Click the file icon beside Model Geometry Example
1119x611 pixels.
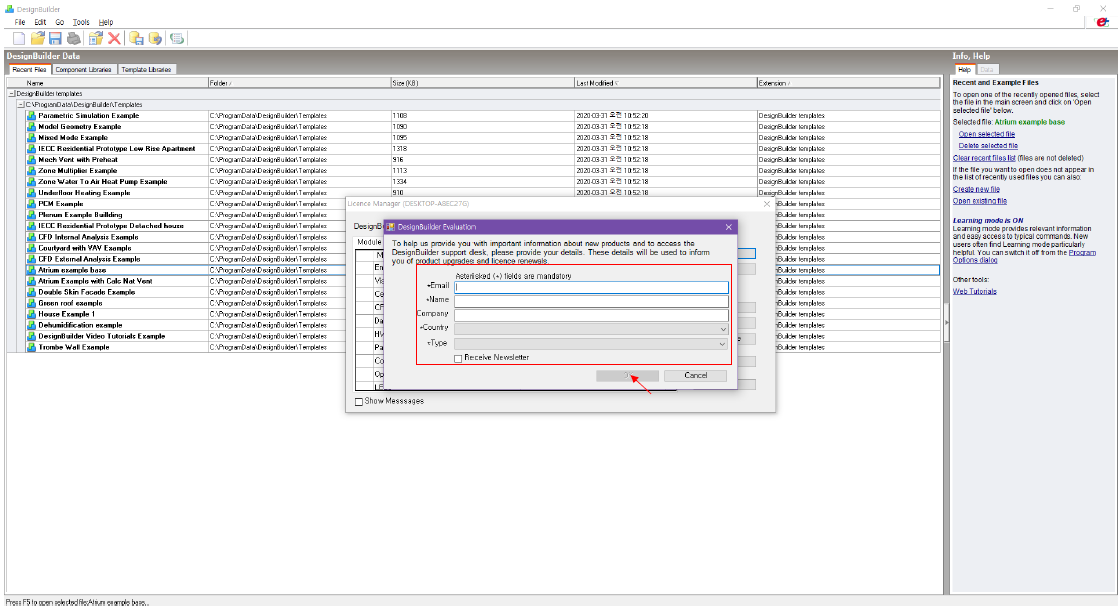coord(31,126)
